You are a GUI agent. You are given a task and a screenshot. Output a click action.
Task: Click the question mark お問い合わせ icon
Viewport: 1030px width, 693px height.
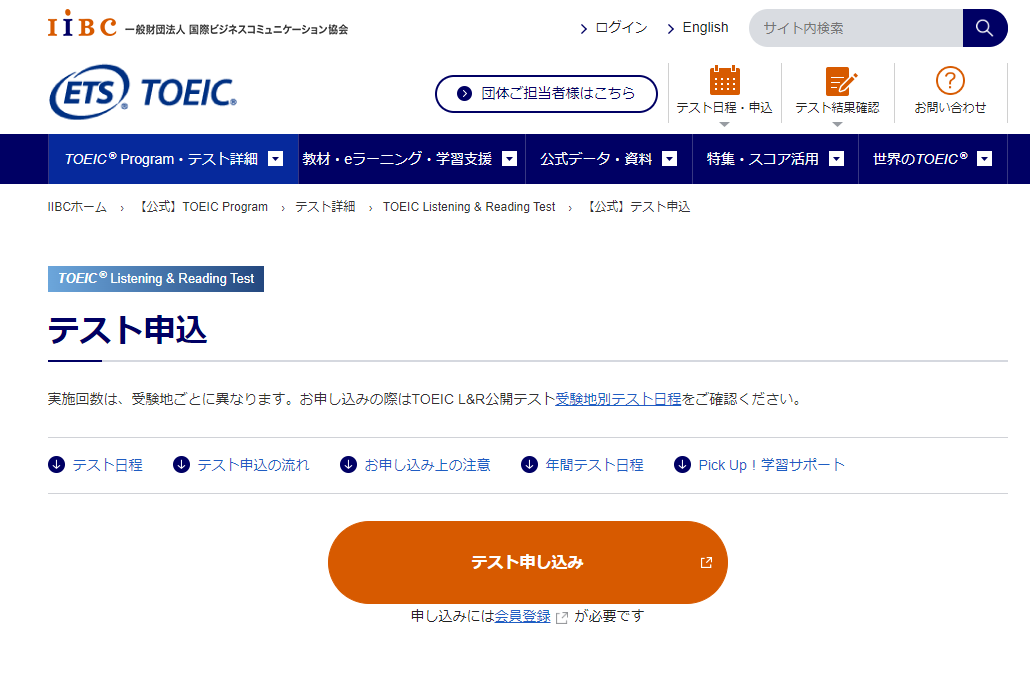(x=950, y=81)
